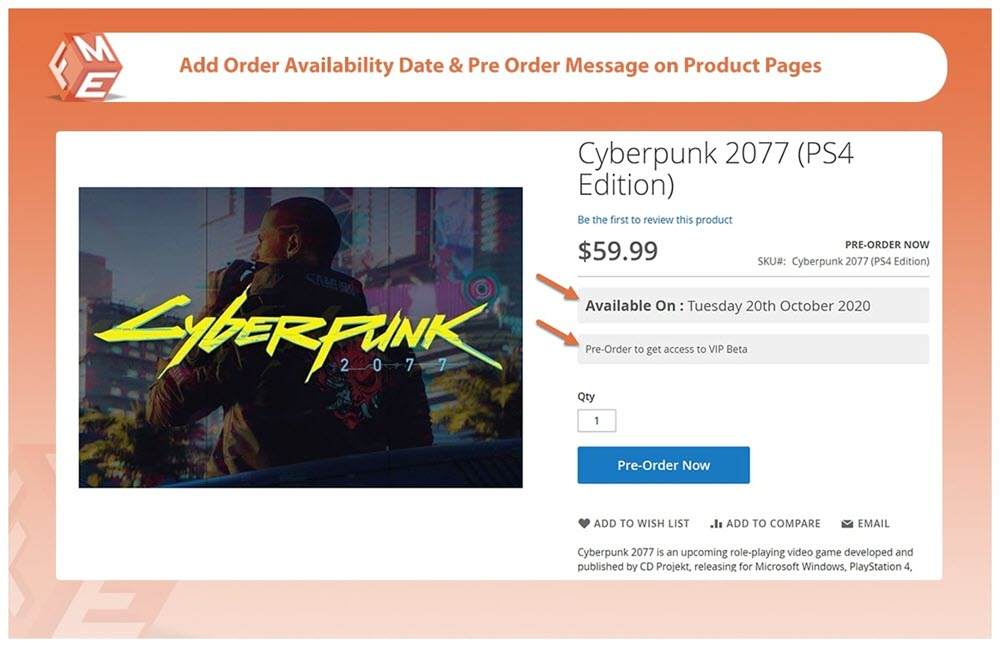This screenshot has height=647, width=1000.
Task: Click the $59.99 price
Action: coord(618,251)
